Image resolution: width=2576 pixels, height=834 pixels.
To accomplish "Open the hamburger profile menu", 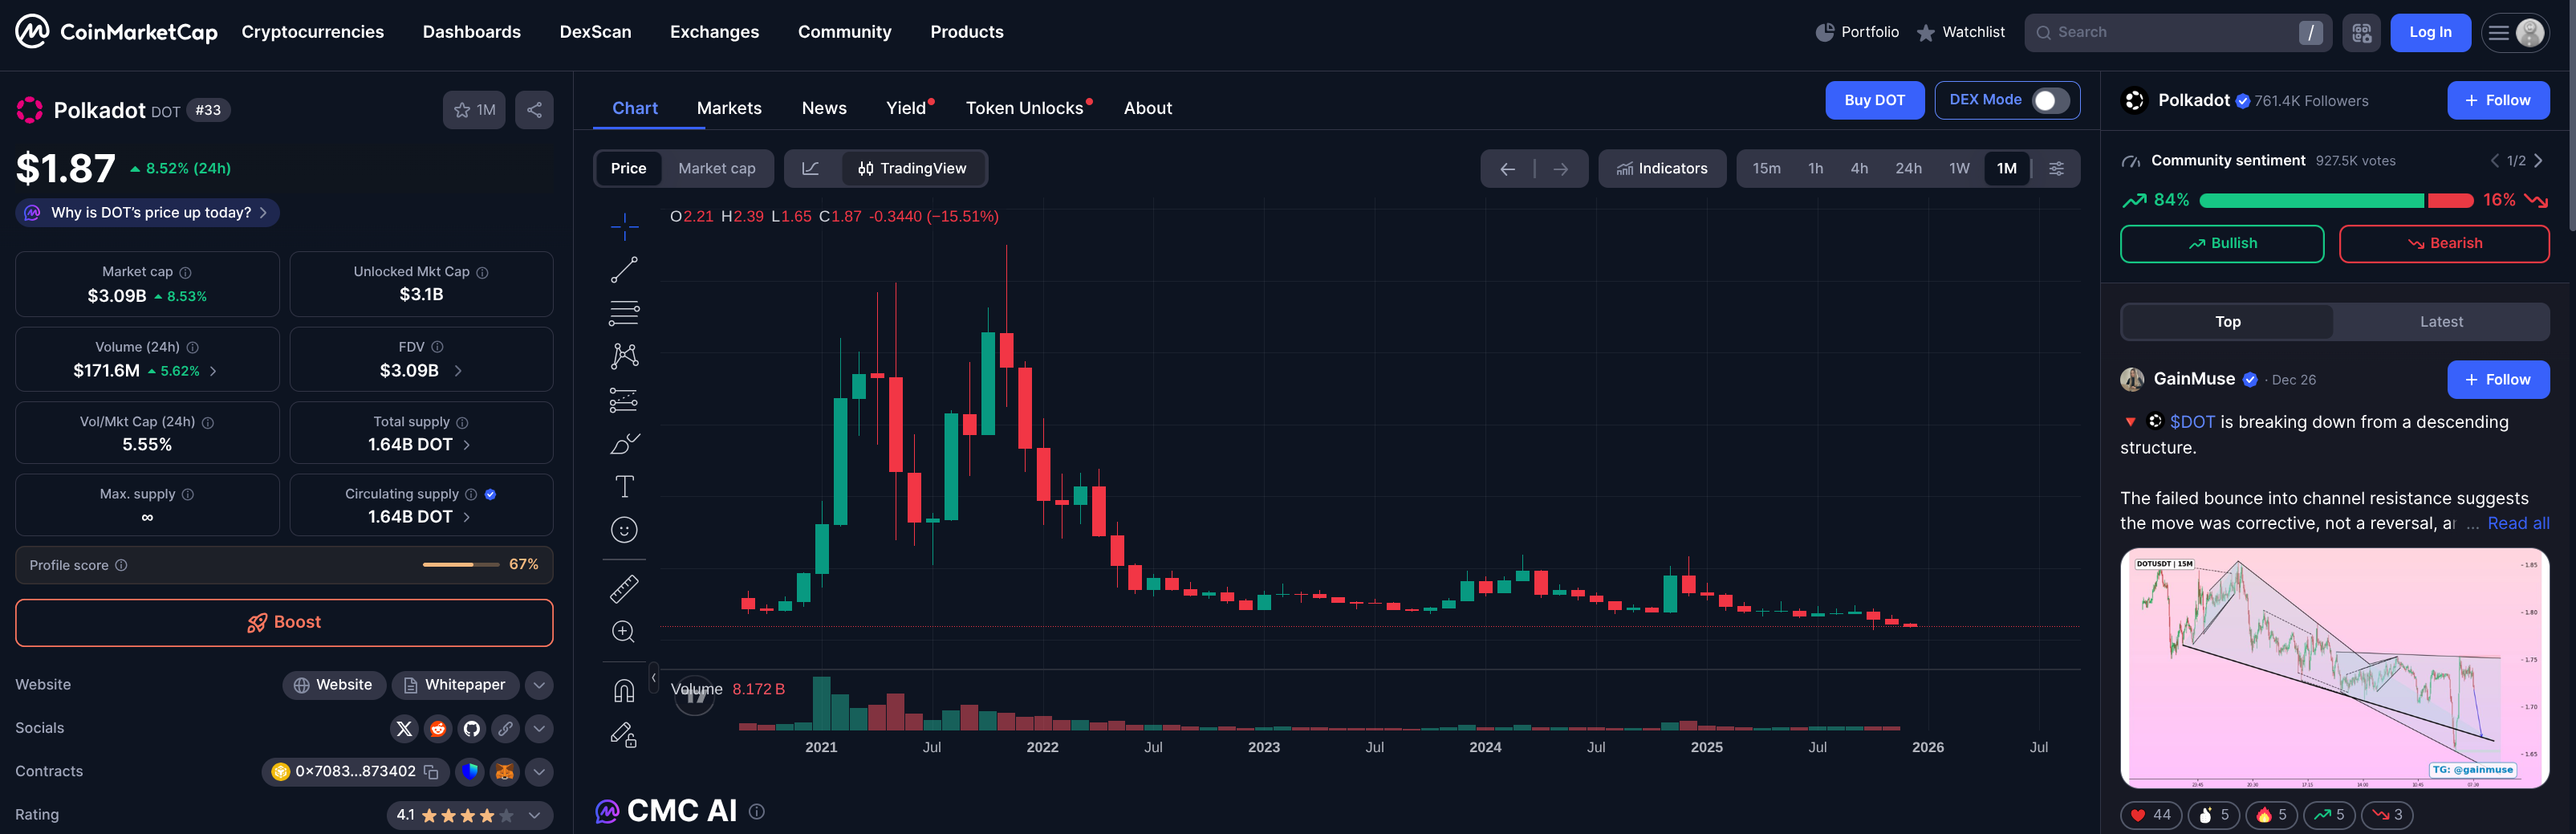I will click(x=2517, y=33).
